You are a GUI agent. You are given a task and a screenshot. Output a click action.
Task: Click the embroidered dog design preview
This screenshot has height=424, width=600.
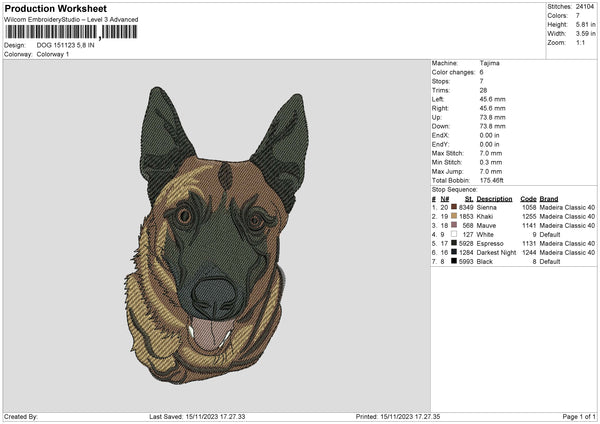pyautogui.click(x=214, y=232)
